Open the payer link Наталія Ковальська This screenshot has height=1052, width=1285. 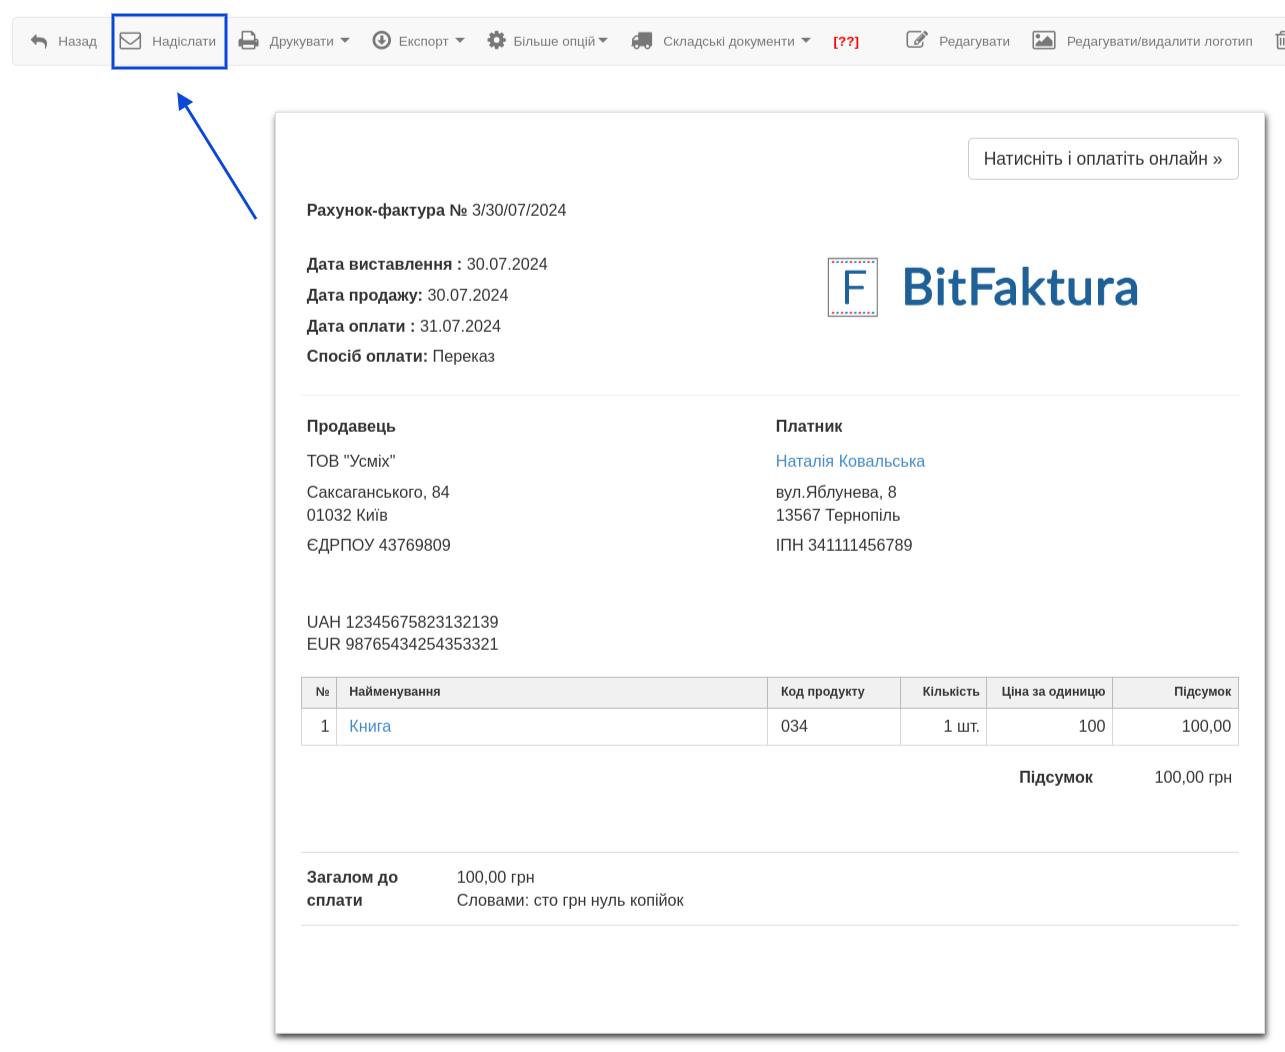[x=850, y=461]
